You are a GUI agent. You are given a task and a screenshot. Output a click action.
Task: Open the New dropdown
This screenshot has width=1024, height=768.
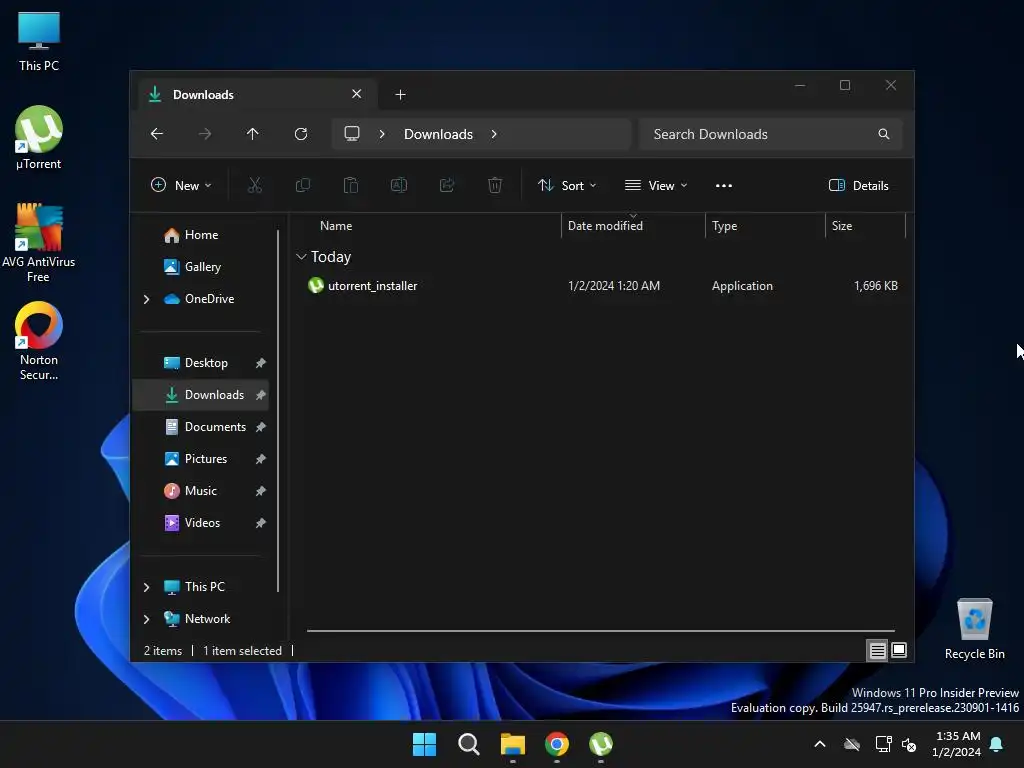pyautogui.click(x=181, y=185)
